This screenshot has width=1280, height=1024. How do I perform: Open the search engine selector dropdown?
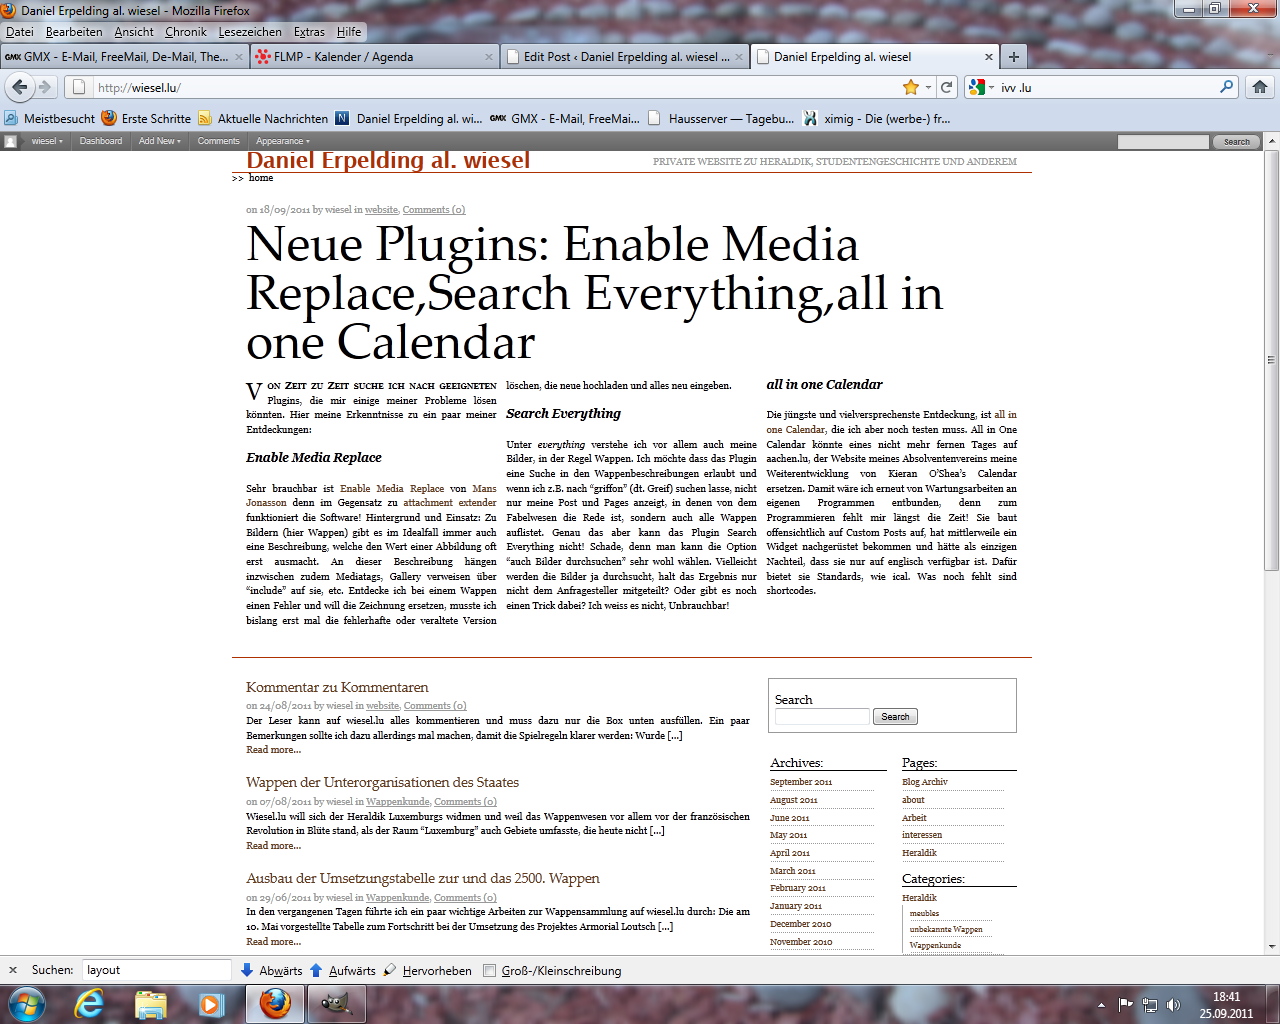pyautogui.click(x=982, y=87)
